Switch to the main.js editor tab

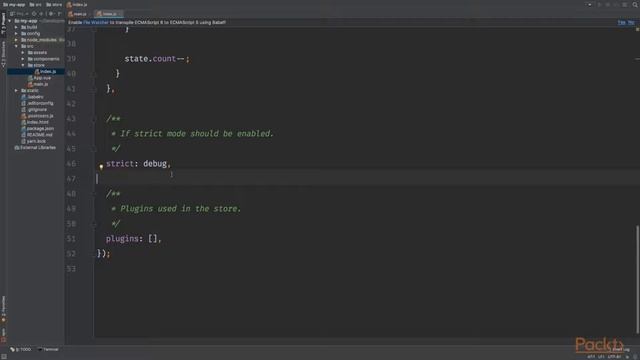pyautogui.click(x=78, y=13)
